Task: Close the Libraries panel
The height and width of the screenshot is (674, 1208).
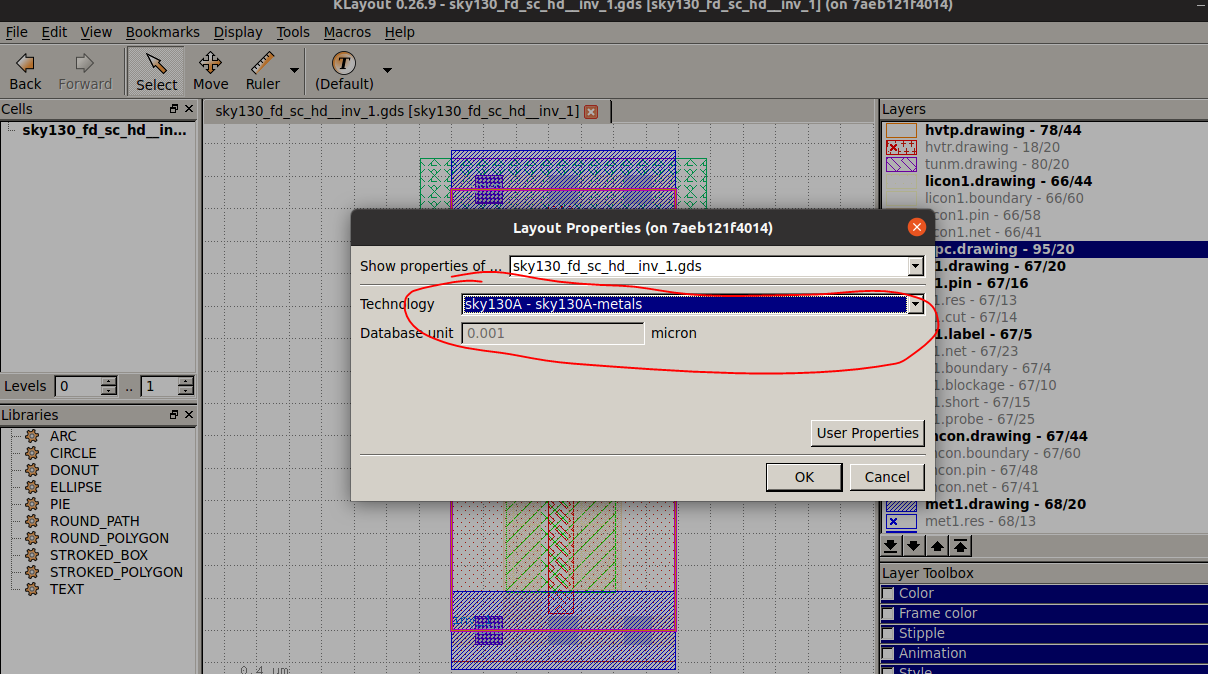Action: 189,414
